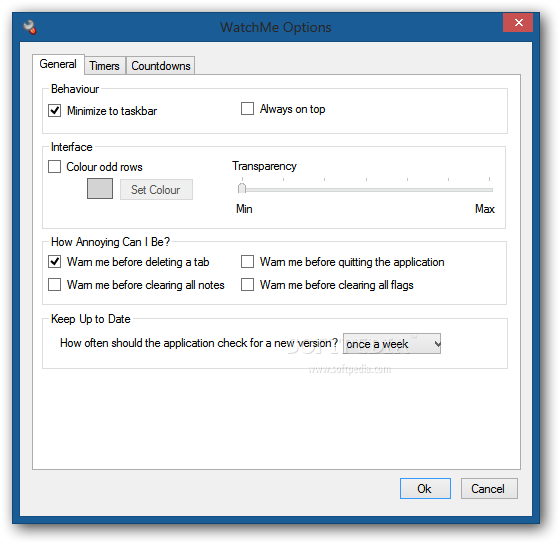
Task: Click the new version check question text
Action: [x=199, y=343]
